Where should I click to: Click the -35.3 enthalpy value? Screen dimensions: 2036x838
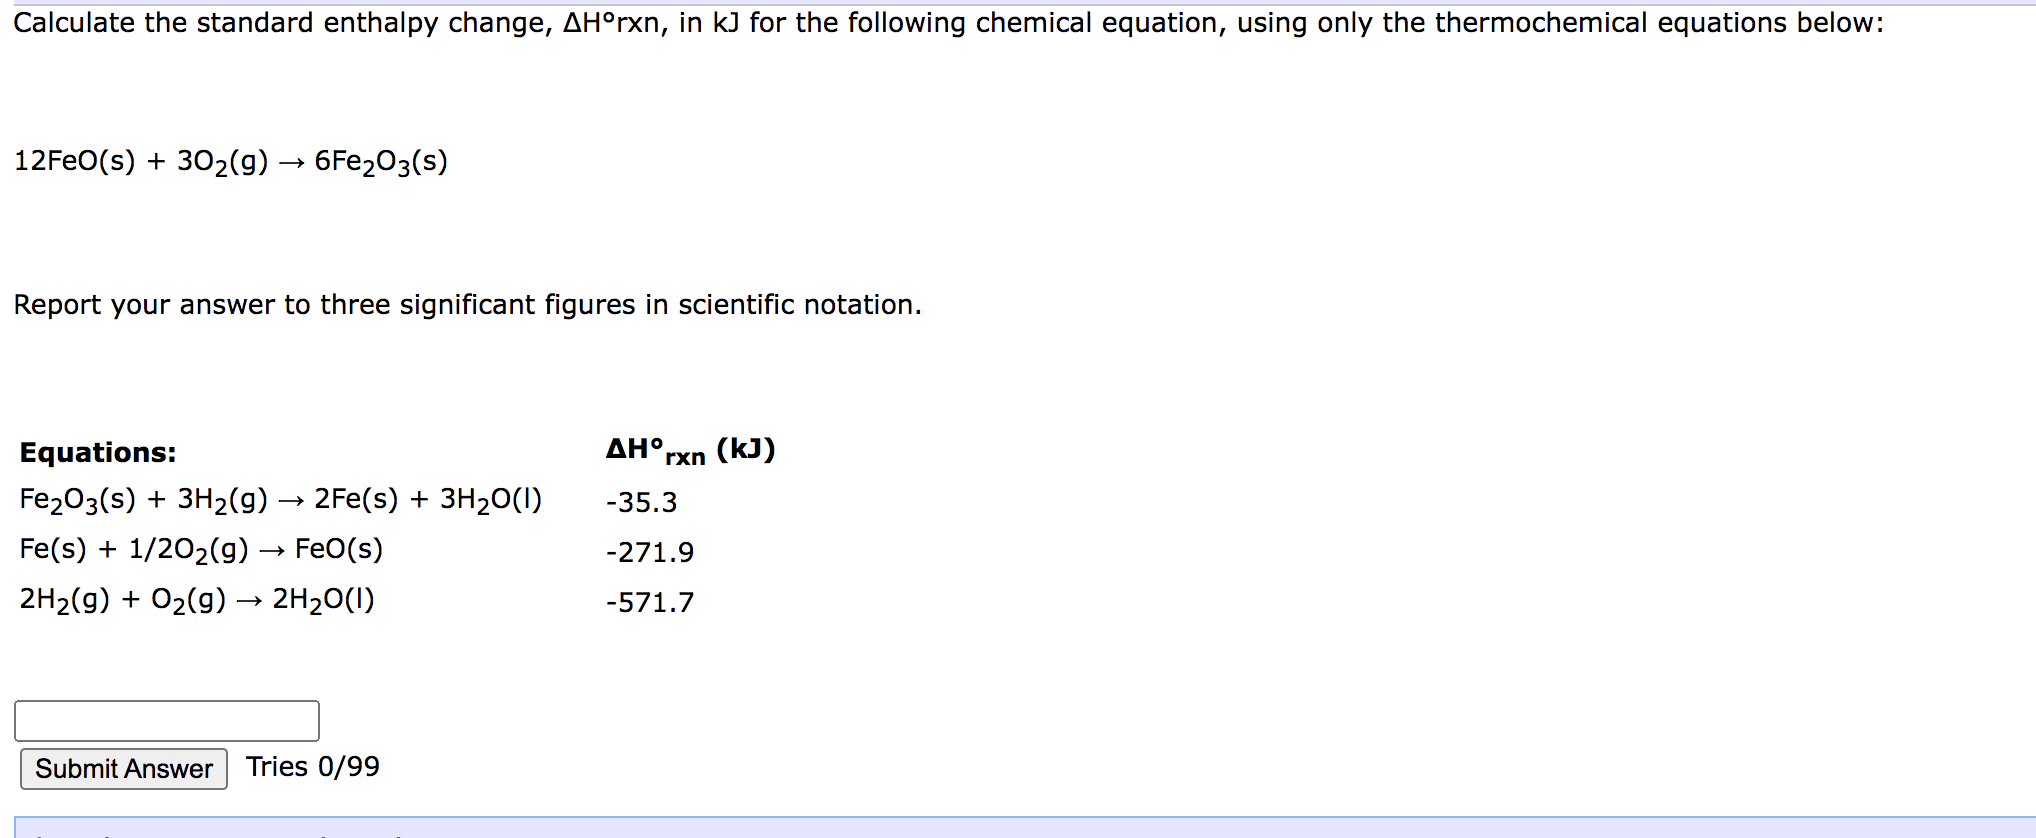point(640,503)
